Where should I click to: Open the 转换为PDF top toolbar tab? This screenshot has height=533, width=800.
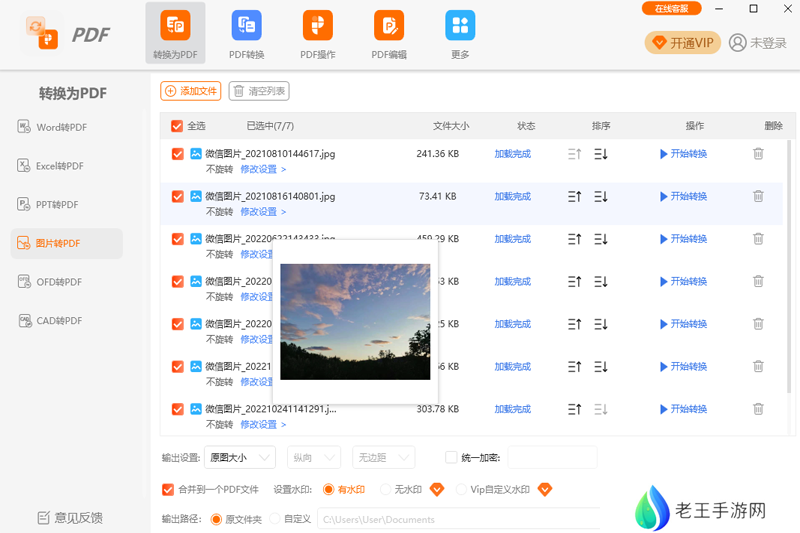pos(175,33)
